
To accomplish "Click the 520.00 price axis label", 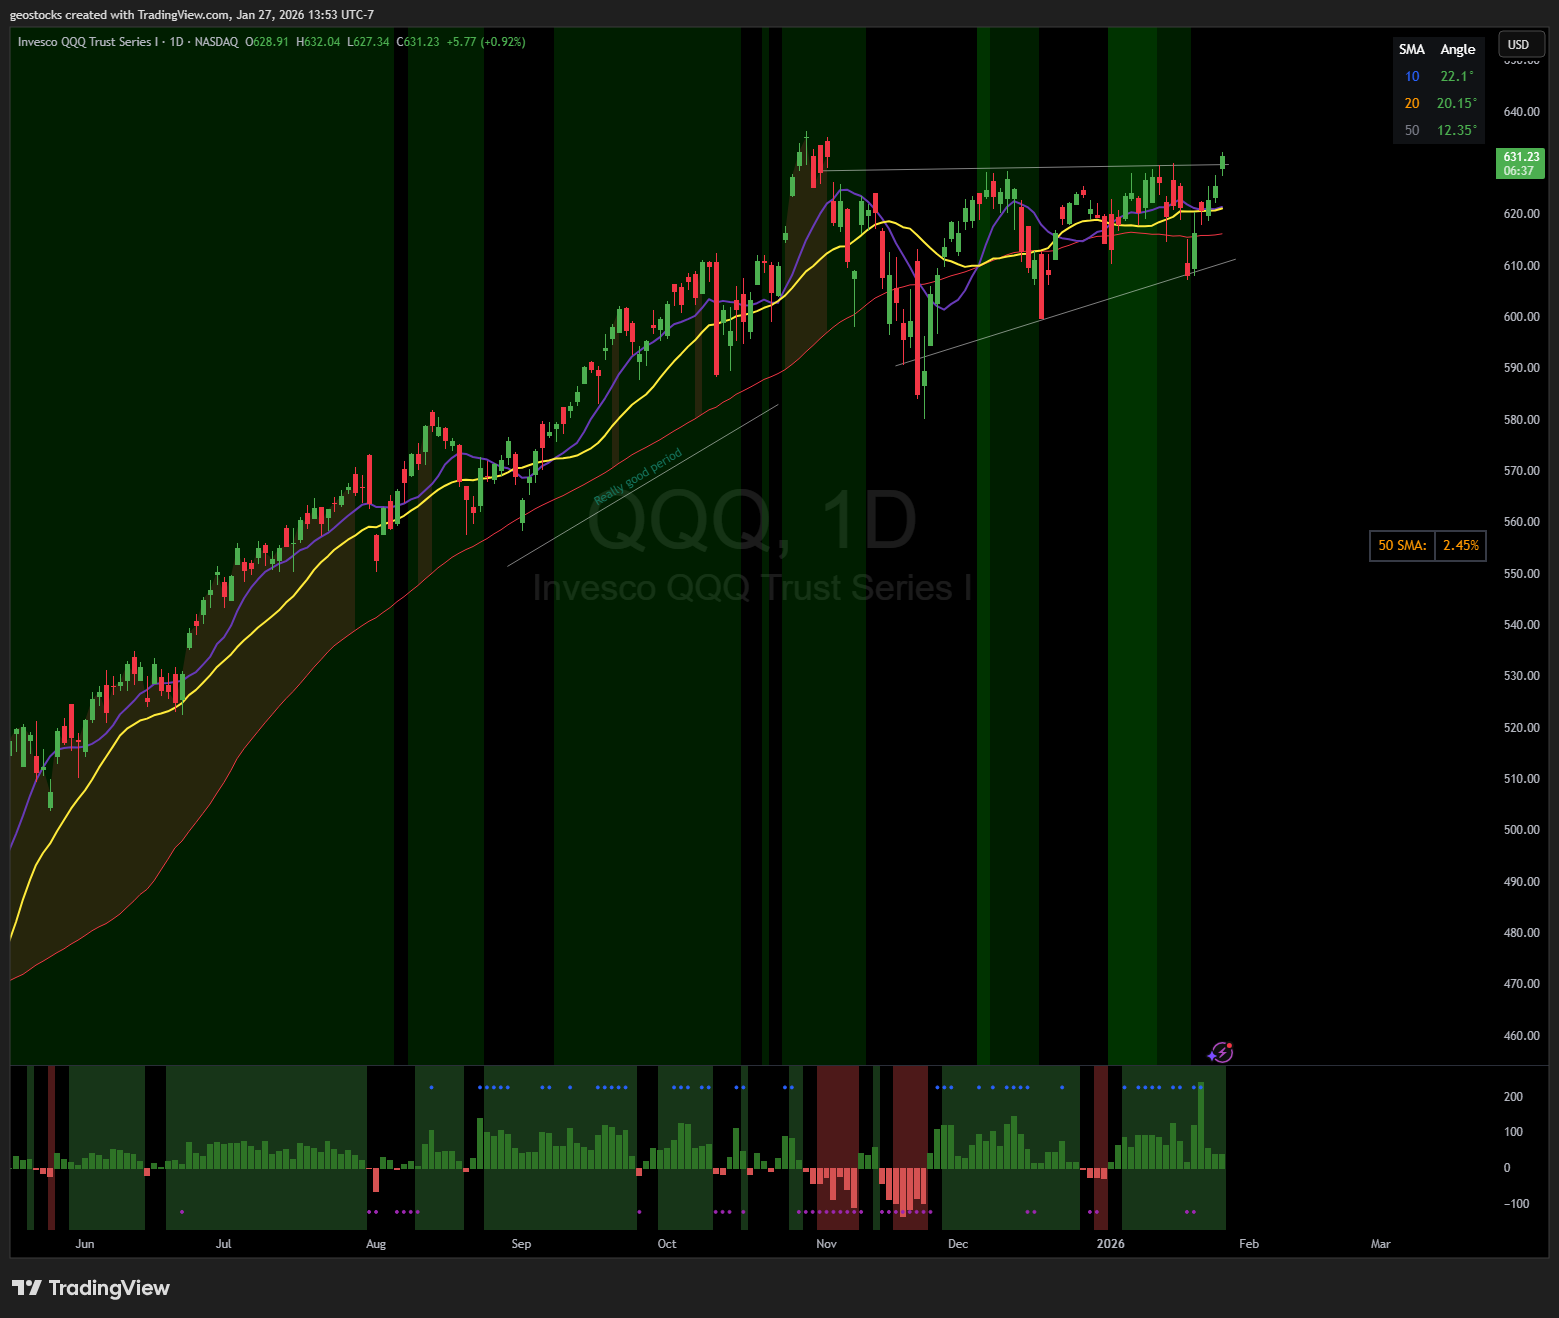I will point(1521,728).
